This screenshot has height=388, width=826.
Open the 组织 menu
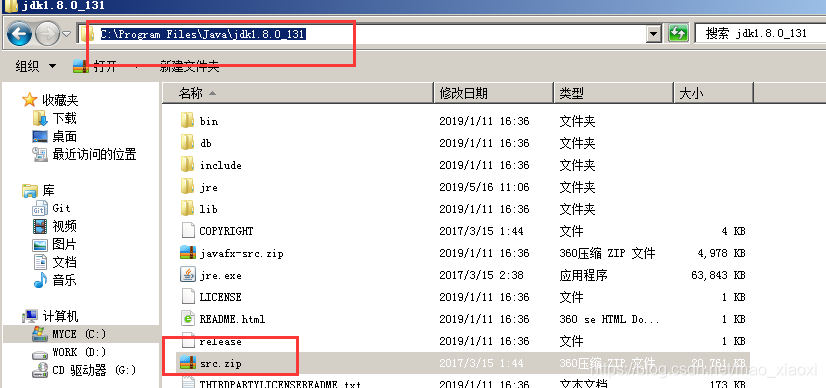pyautogui.click(x=35, y=66)
